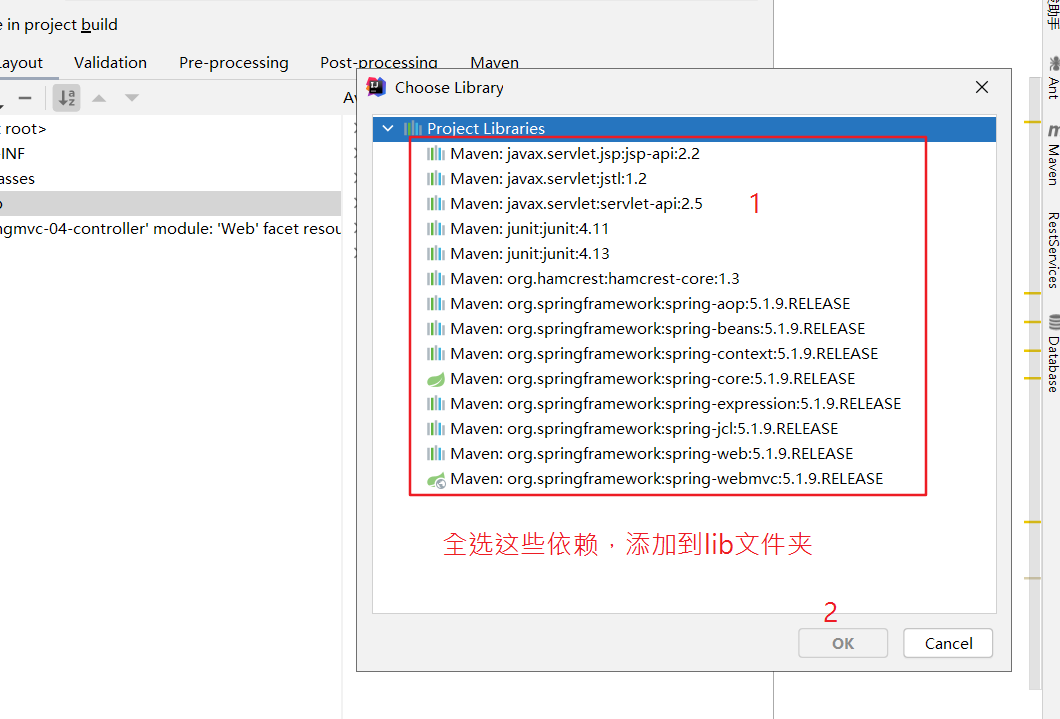Close the Choose Library dialog
The width and height of the screenshot is (1060, 719).
click(982, 87)
